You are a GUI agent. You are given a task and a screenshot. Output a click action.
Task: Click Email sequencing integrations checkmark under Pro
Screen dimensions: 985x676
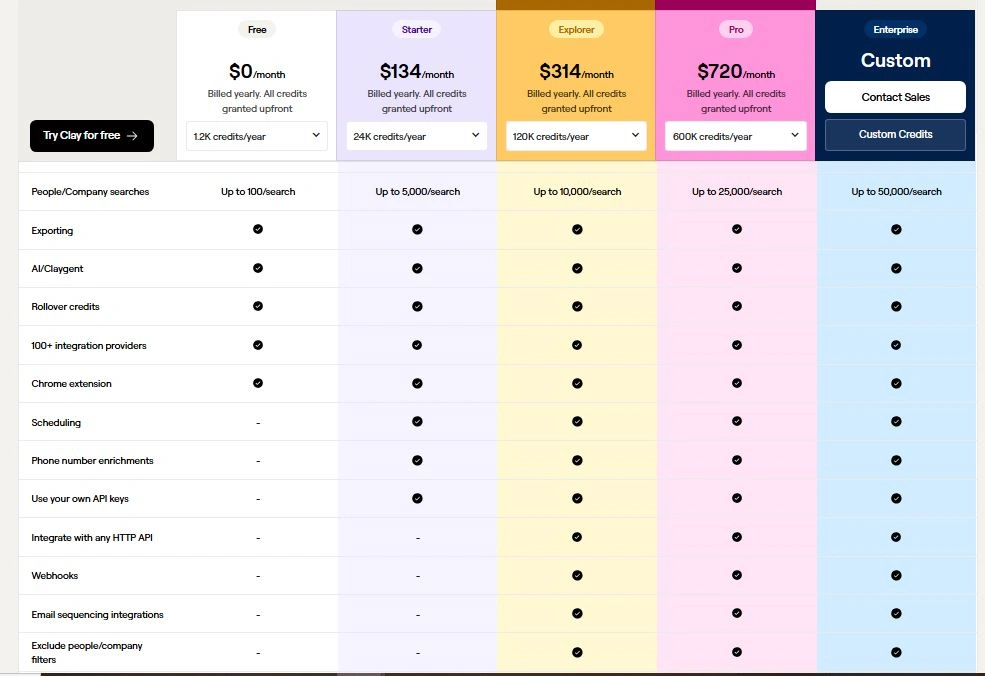point(737,614)
